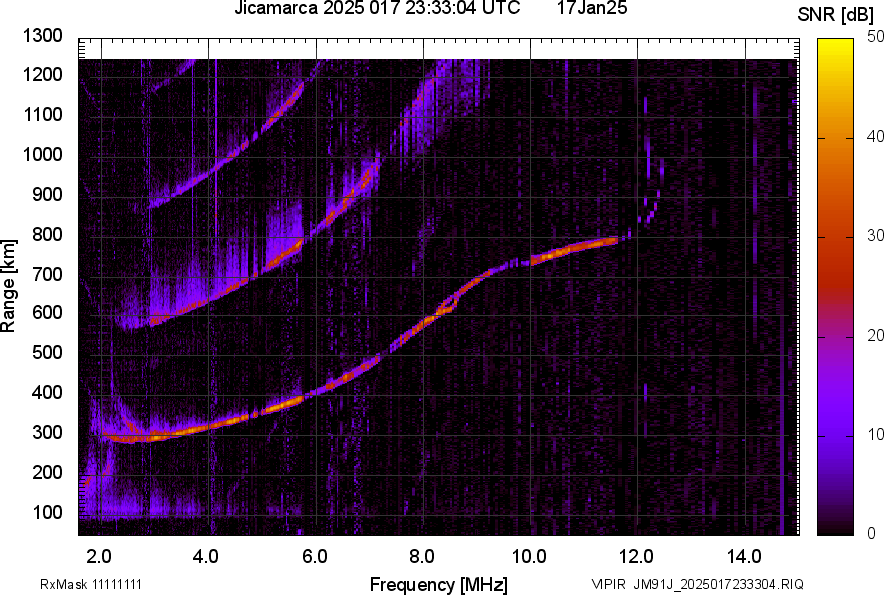Click the range tick label '1200'
This screenshot has width=884, height=595.
click(x=42, y=74)
